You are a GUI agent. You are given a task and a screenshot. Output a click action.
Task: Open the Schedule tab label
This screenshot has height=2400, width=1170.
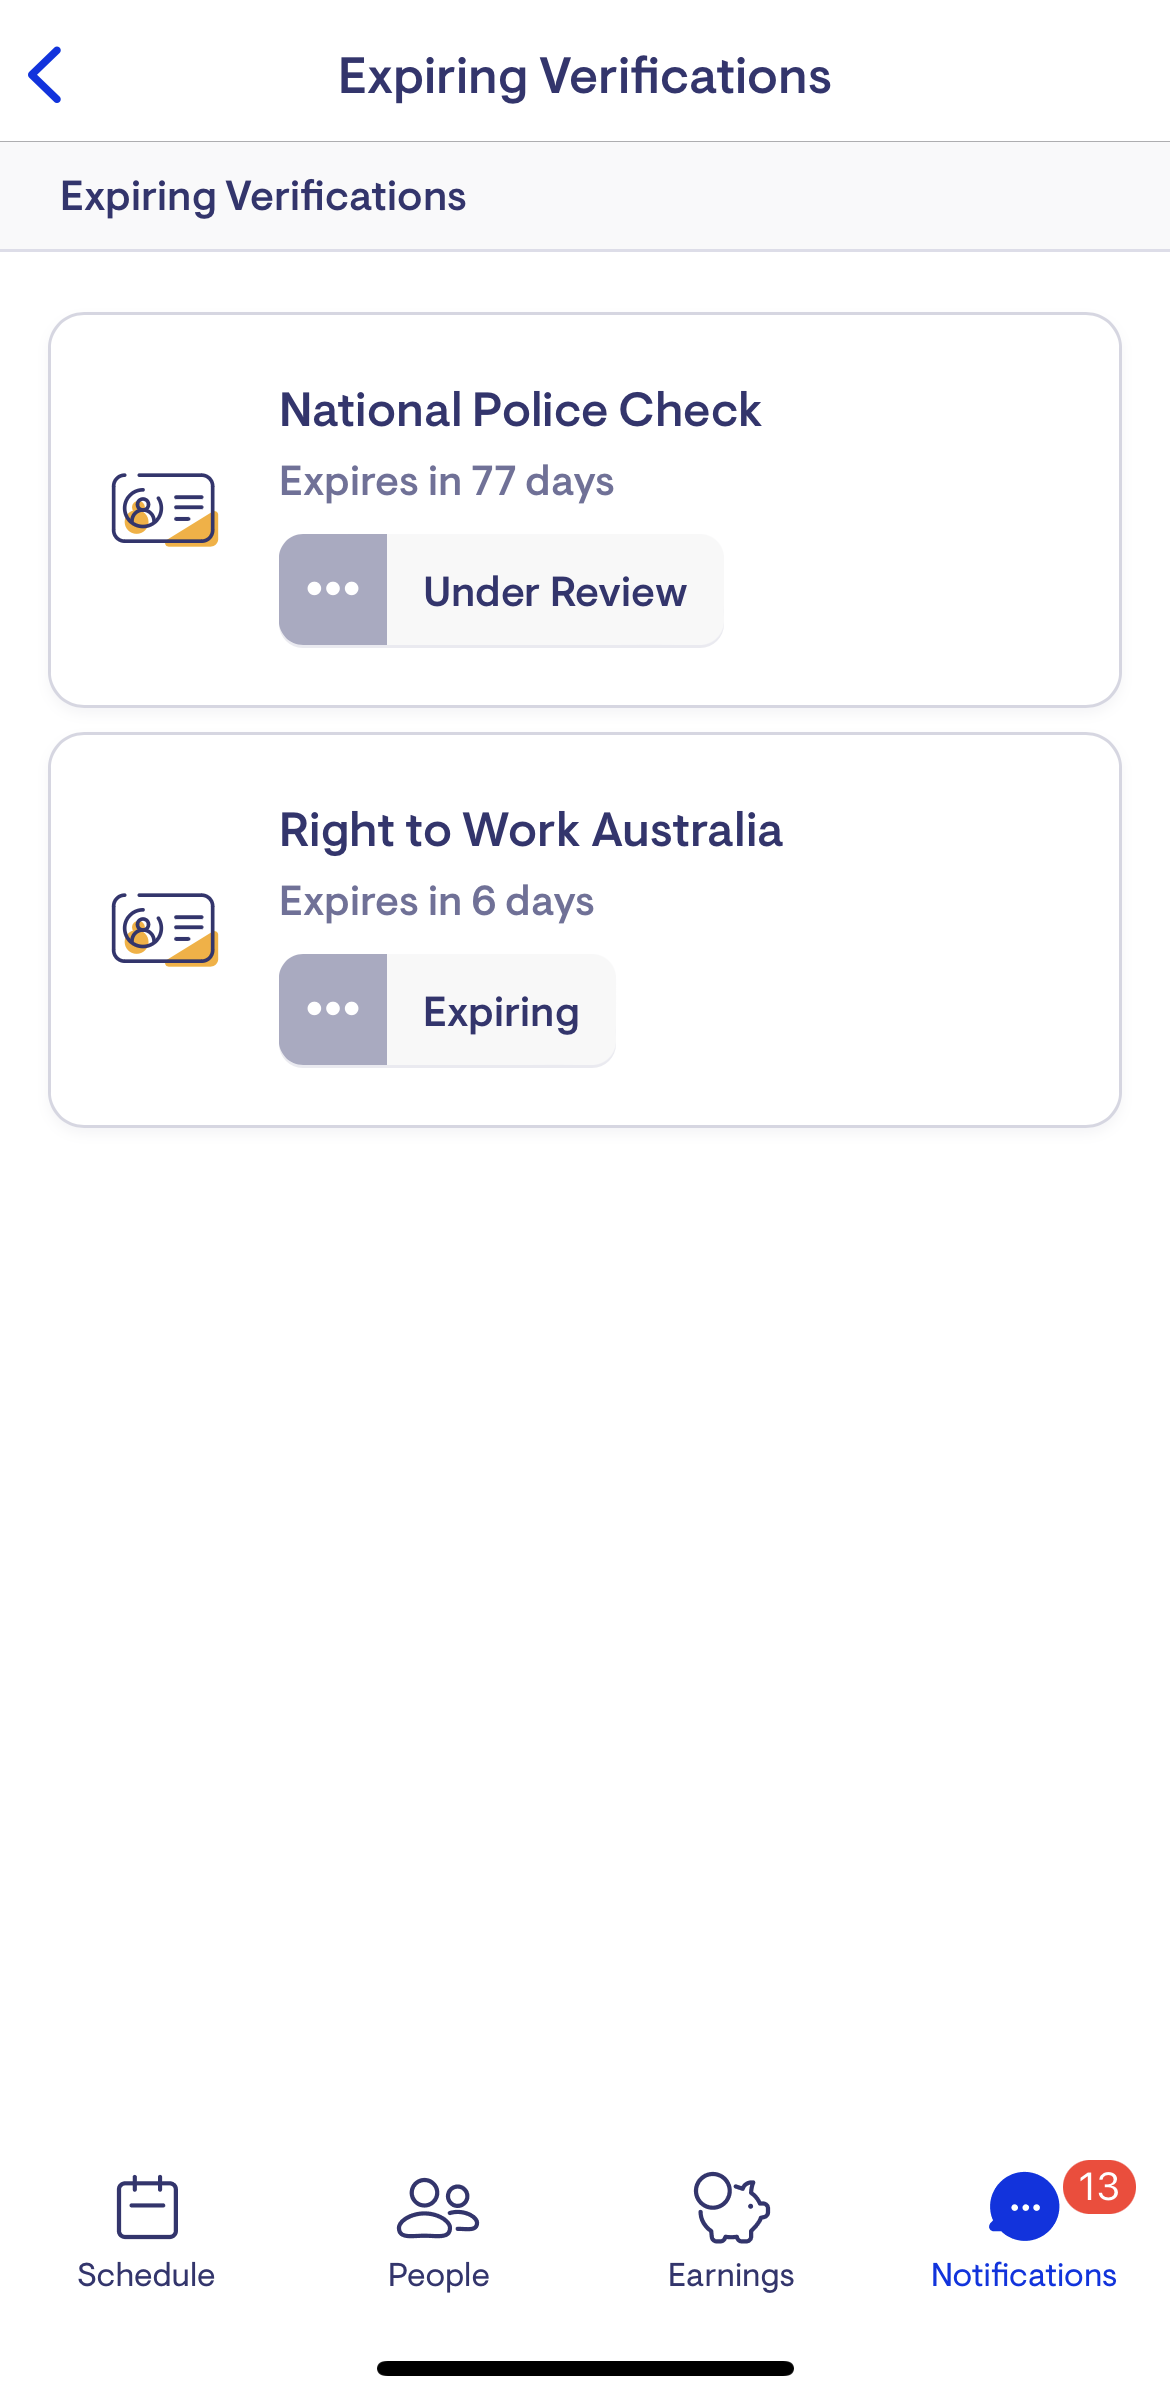pyautogui.click(x=147, y=2275)
